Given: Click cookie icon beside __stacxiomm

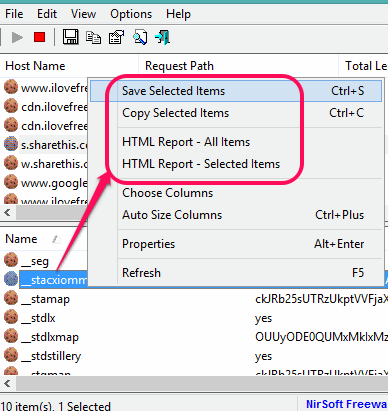Looking at the screenshot, I should pos(11,279).
